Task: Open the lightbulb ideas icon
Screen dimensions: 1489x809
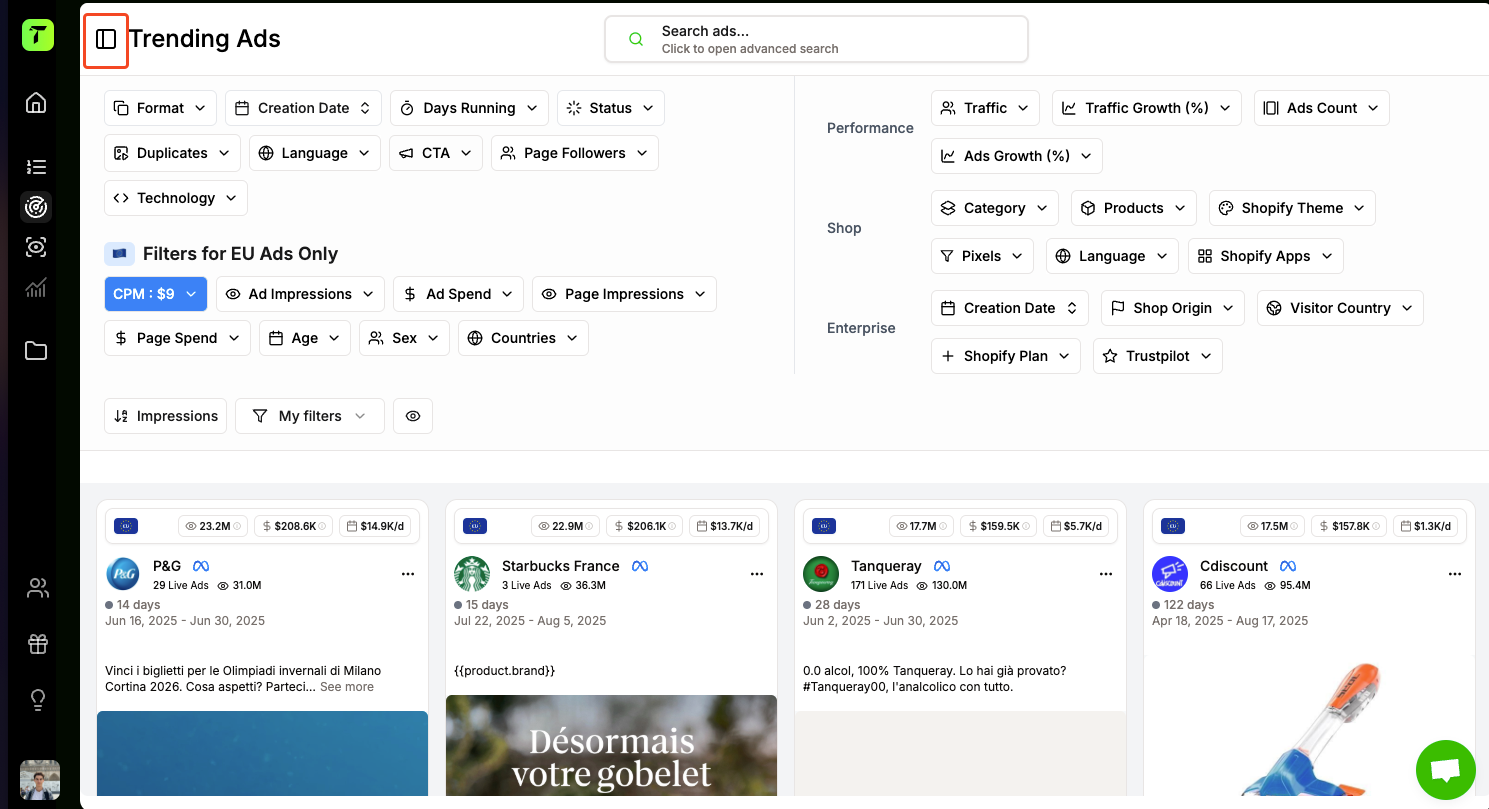Action: point(38,700)
